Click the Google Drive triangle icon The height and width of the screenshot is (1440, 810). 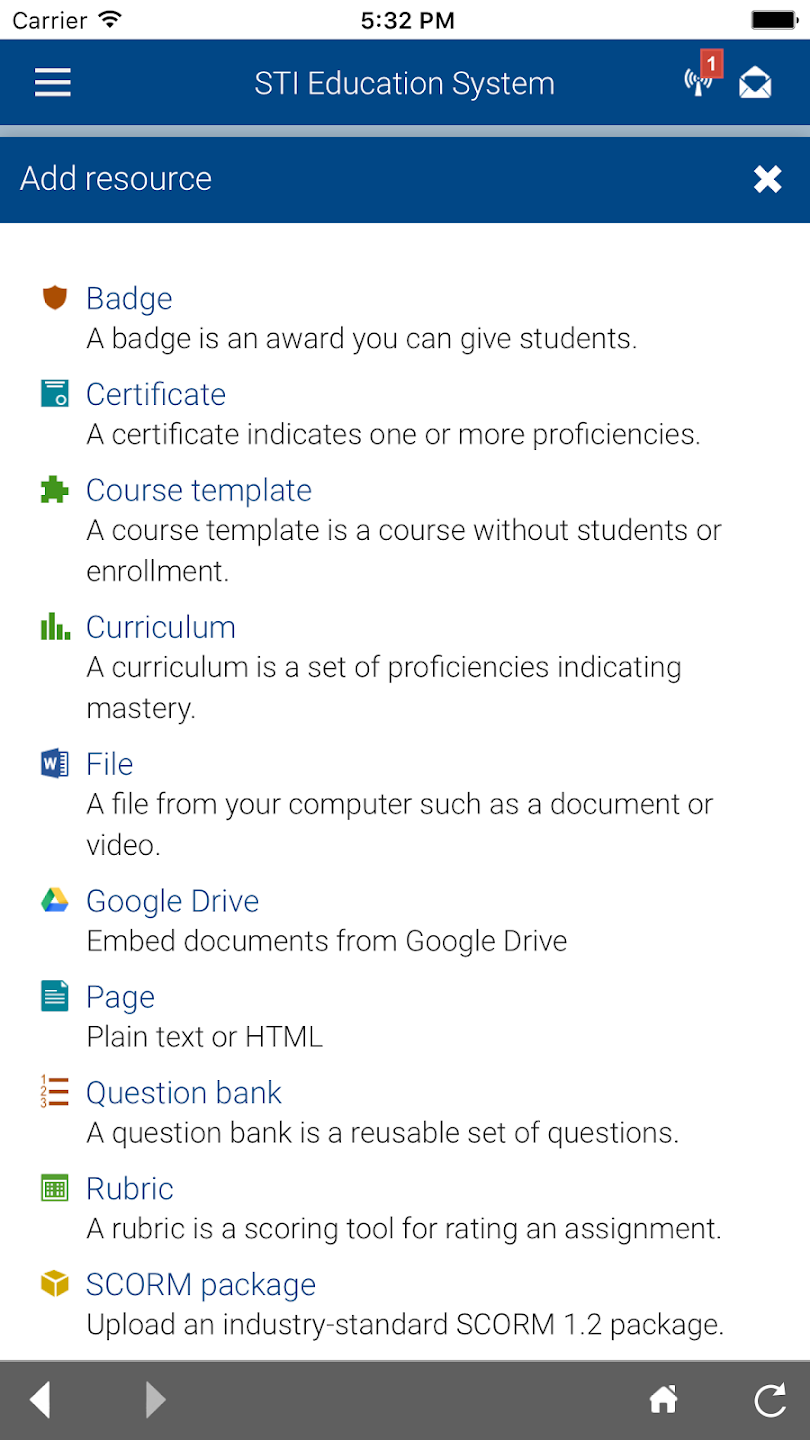[x=54, y=900]
